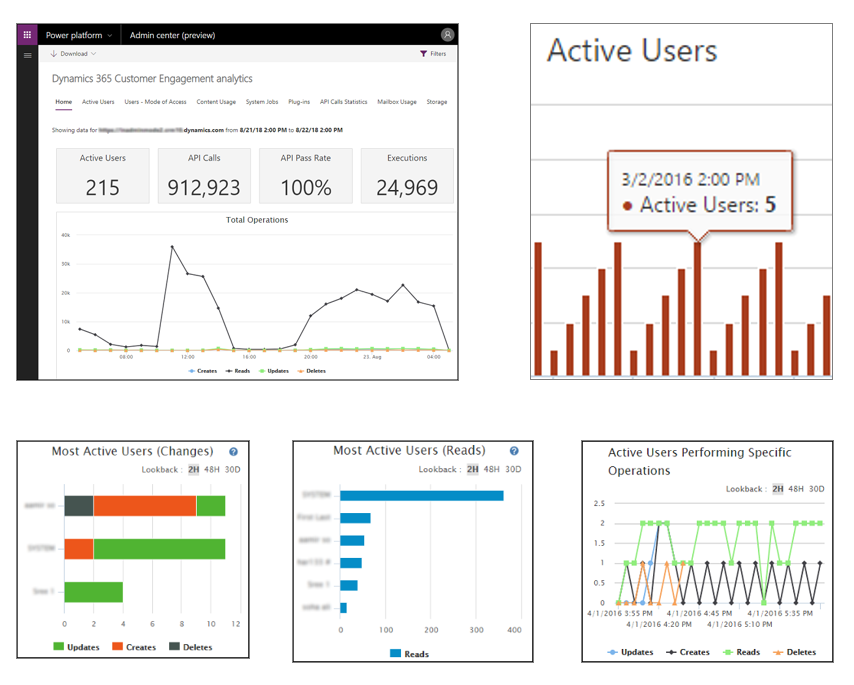Open the Mailbox Usage tab
This screenshot has width=854, height=685.
click(397, 102)
